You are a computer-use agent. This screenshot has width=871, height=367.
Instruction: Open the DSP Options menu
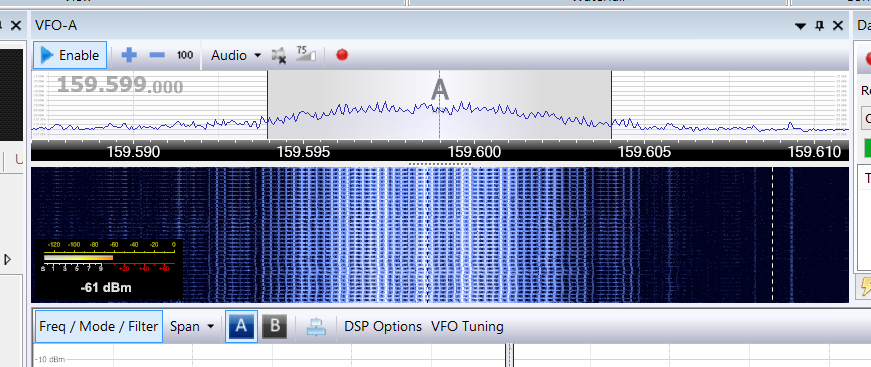pyautogui.click(x=383, y=326)
